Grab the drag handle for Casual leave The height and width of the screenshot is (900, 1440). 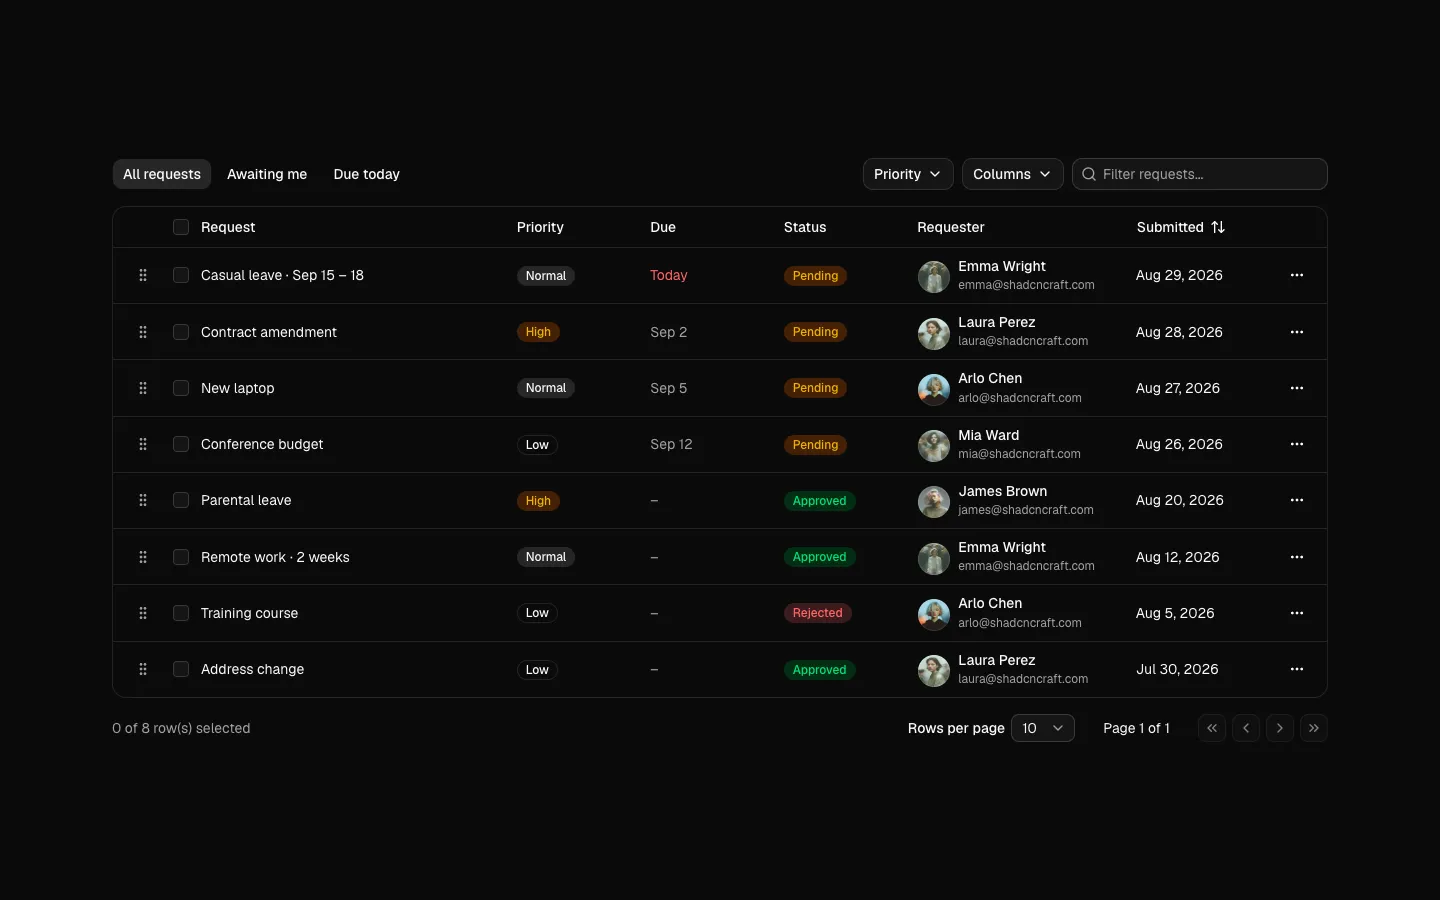tap(143, 275)
